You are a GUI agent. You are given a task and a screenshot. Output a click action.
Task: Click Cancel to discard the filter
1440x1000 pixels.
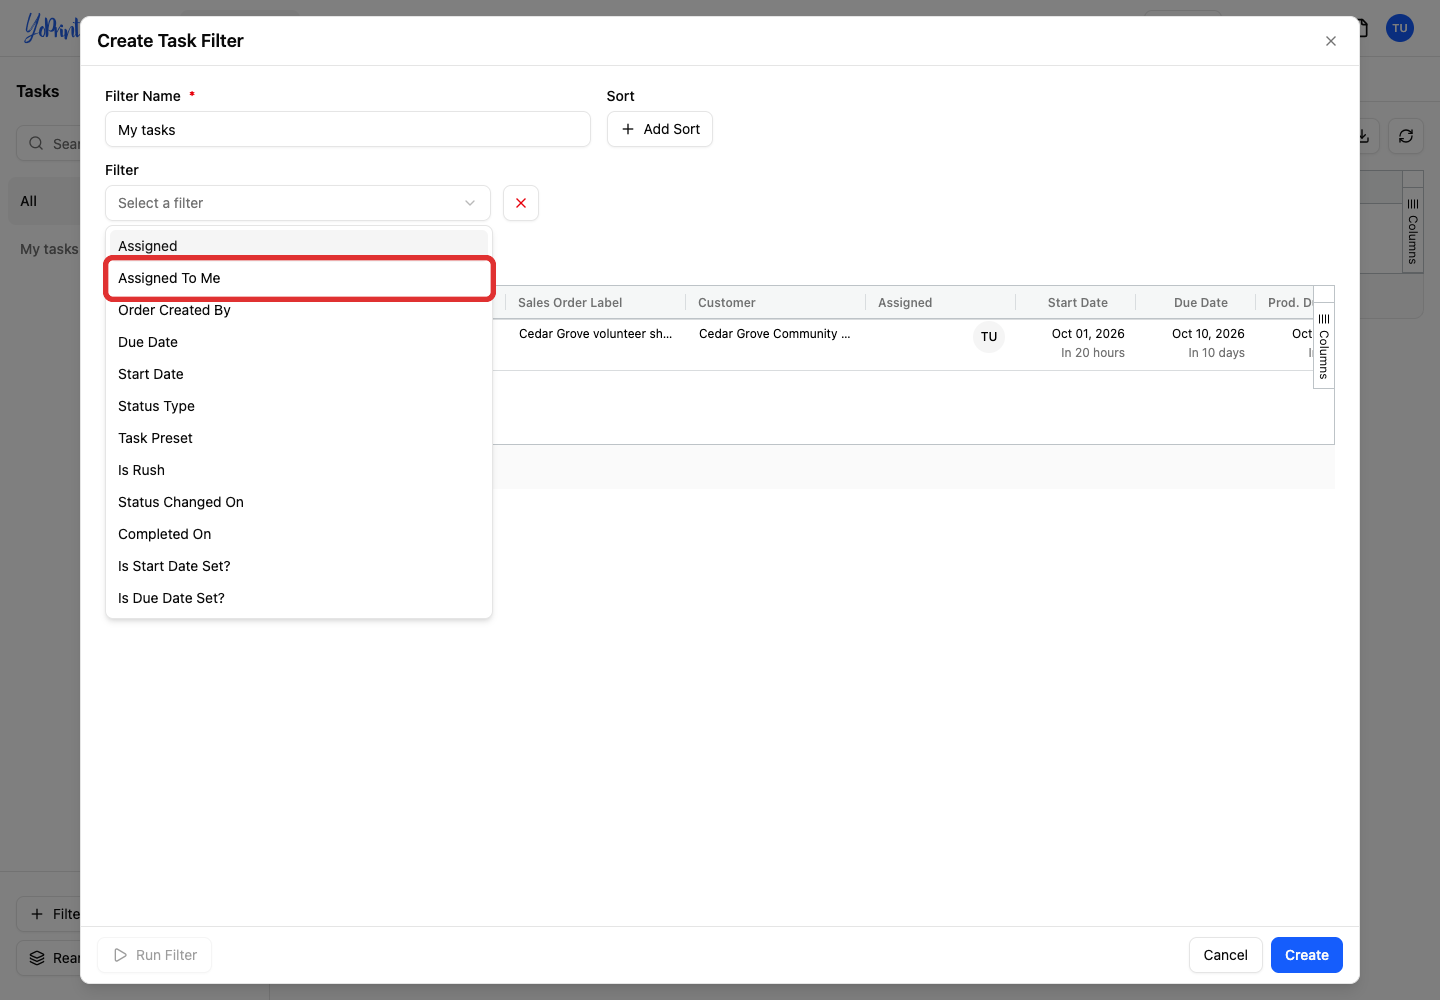1225,955
